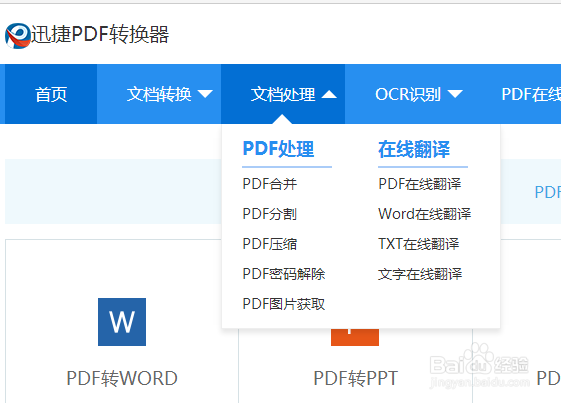The width and height of the screenshot is (561, 403).
Task: Click the 迅捷PDF转换器 title text
Action: (100, 35)
